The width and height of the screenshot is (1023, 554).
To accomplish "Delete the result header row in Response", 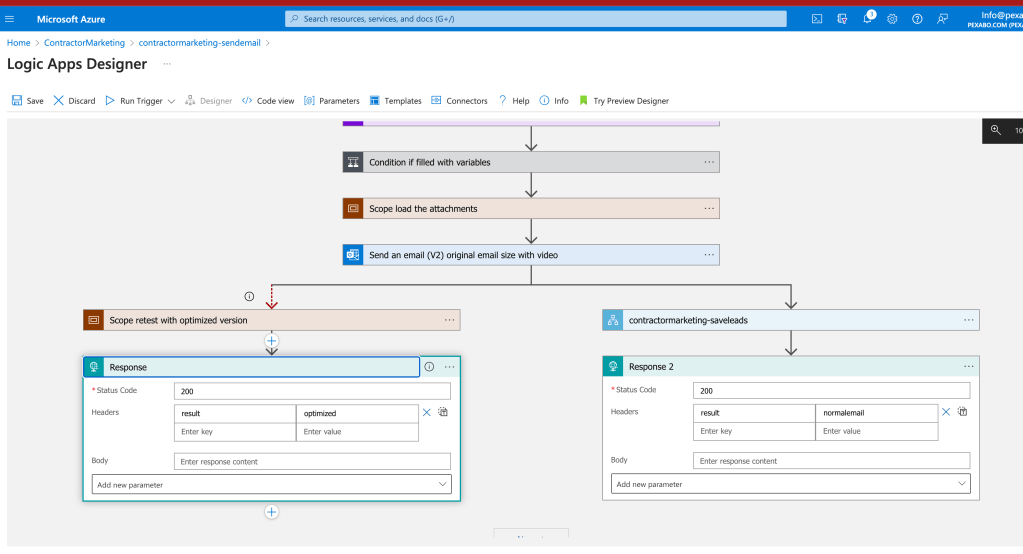I will pos(426,412).
